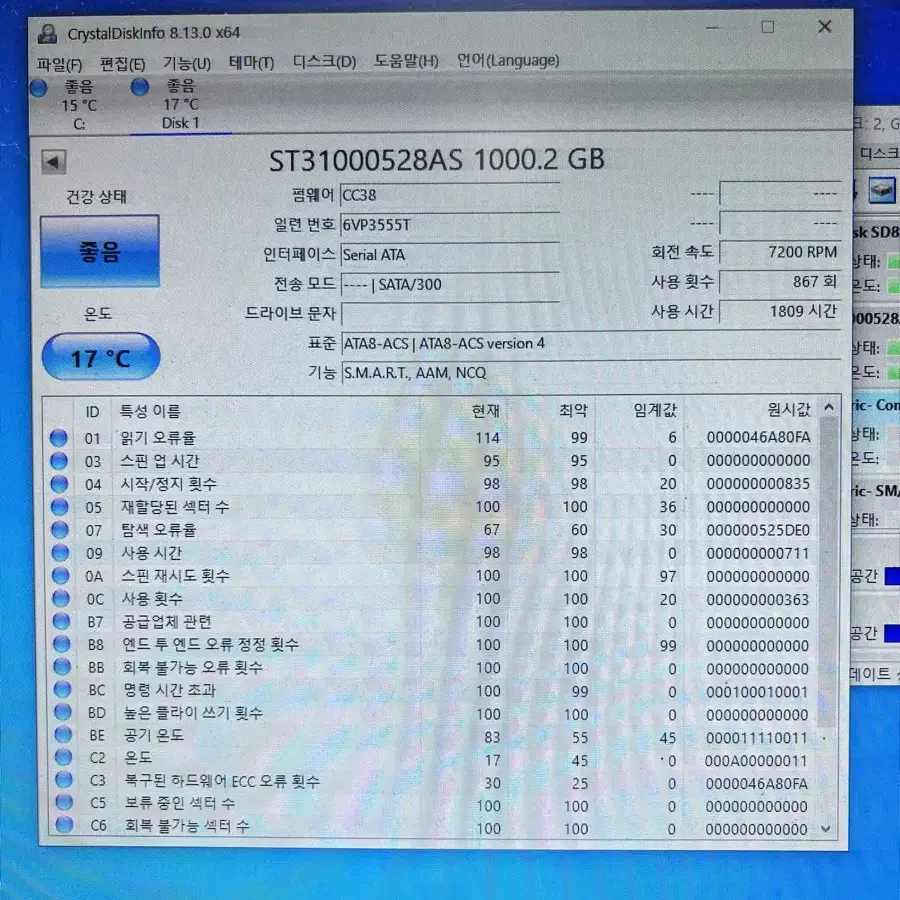Click the blue 좋음 health status button

[x=100, y=251]
